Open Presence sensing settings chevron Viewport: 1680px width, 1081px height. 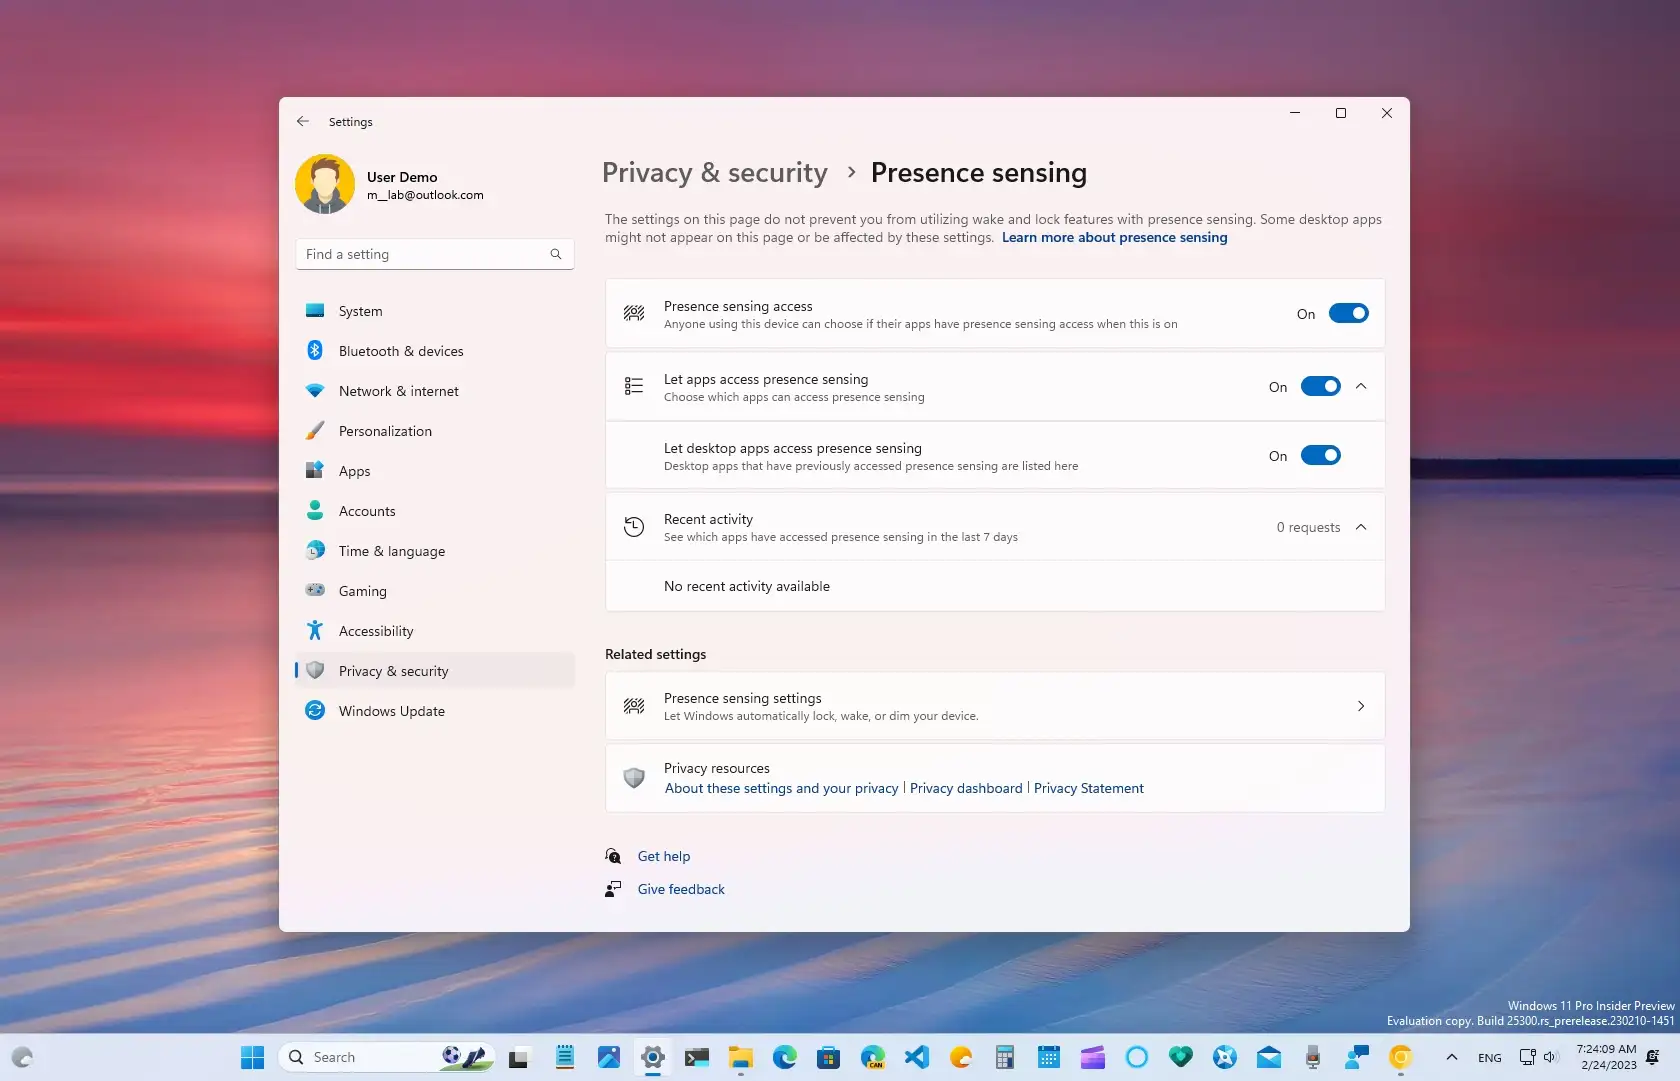[x=1361, y=706]
